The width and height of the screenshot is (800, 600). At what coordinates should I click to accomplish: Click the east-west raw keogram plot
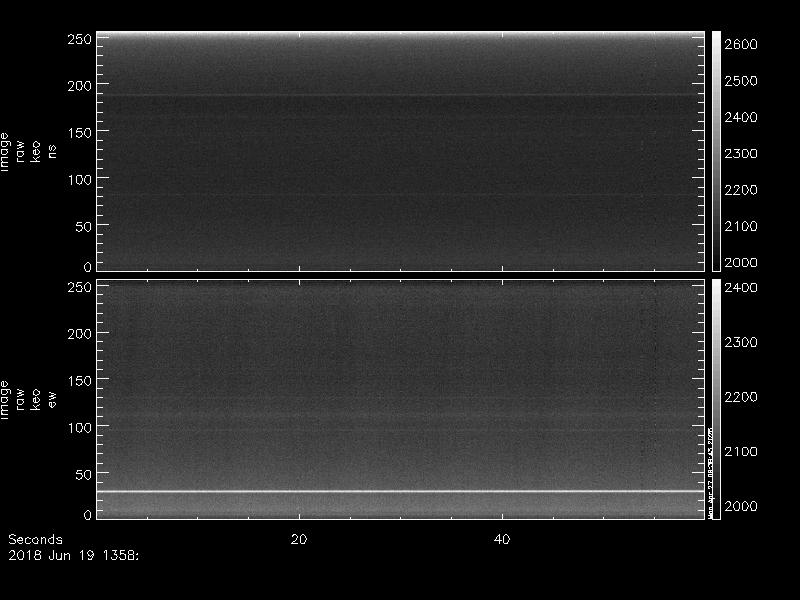401,399
